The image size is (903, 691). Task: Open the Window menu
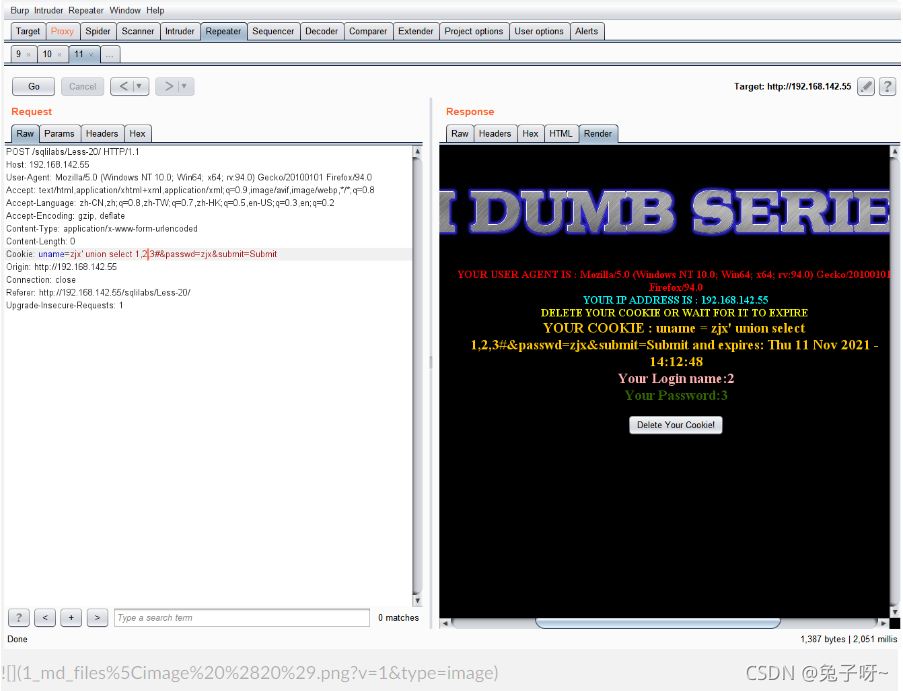125,10
